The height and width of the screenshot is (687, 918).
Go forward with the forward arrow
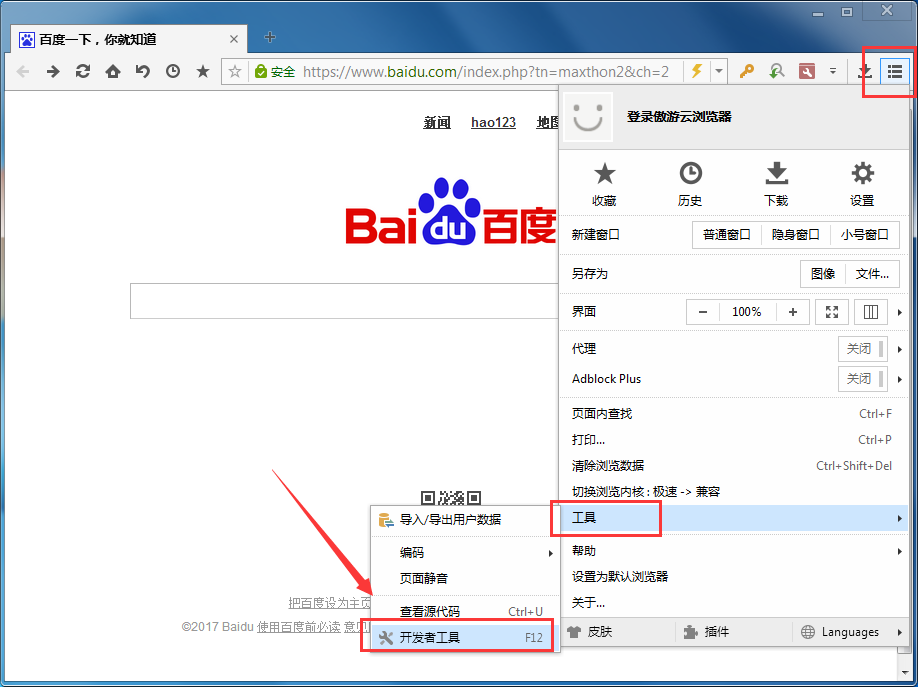[53, 72]
